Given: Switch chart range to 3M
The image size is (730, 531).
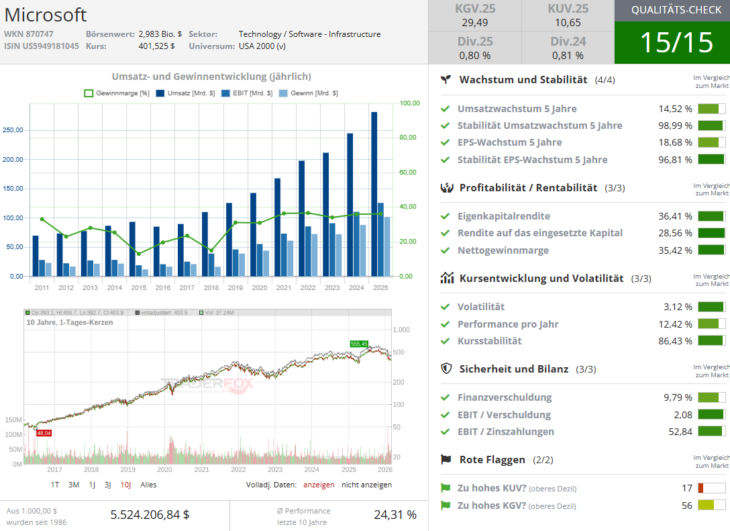Looking at the screenshot, I should (x=74, y=484).
